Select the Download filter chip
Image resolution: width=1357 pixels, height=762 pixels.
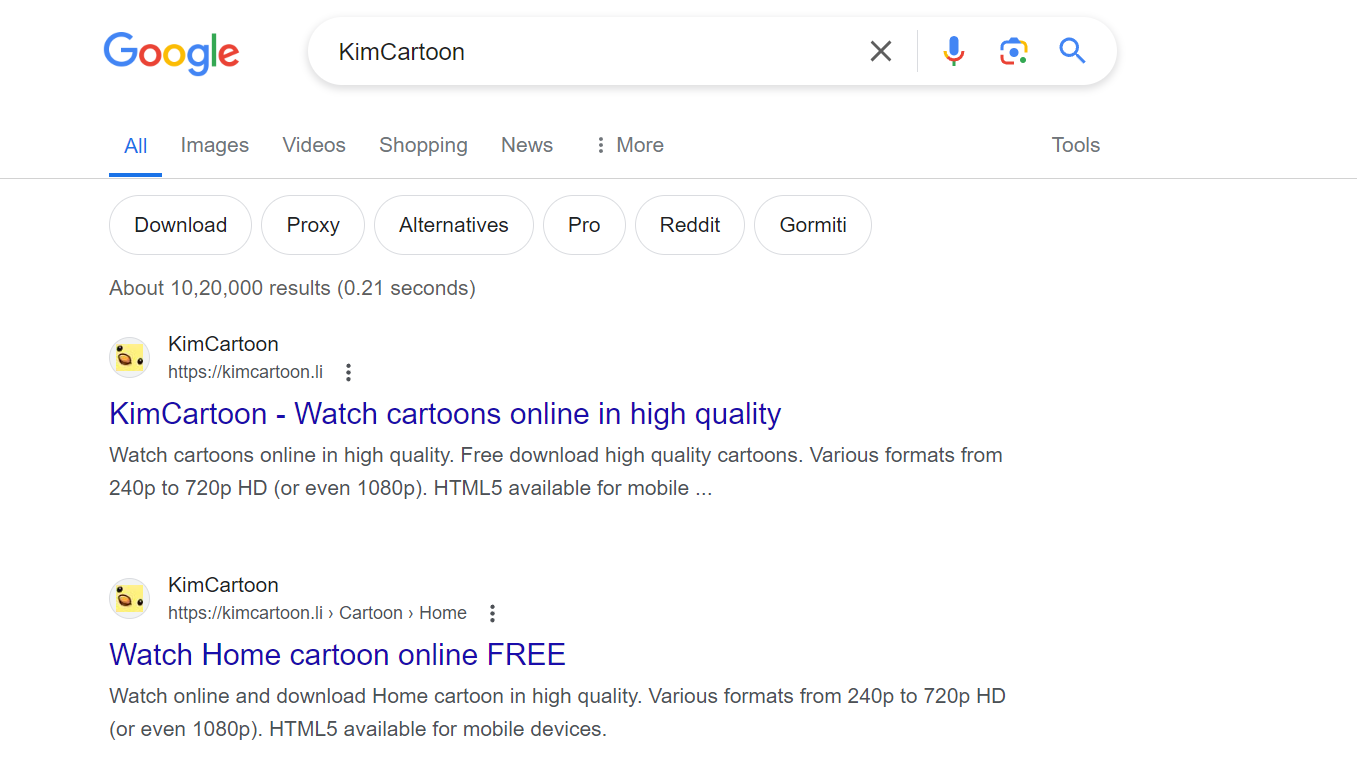click(180, 224)
